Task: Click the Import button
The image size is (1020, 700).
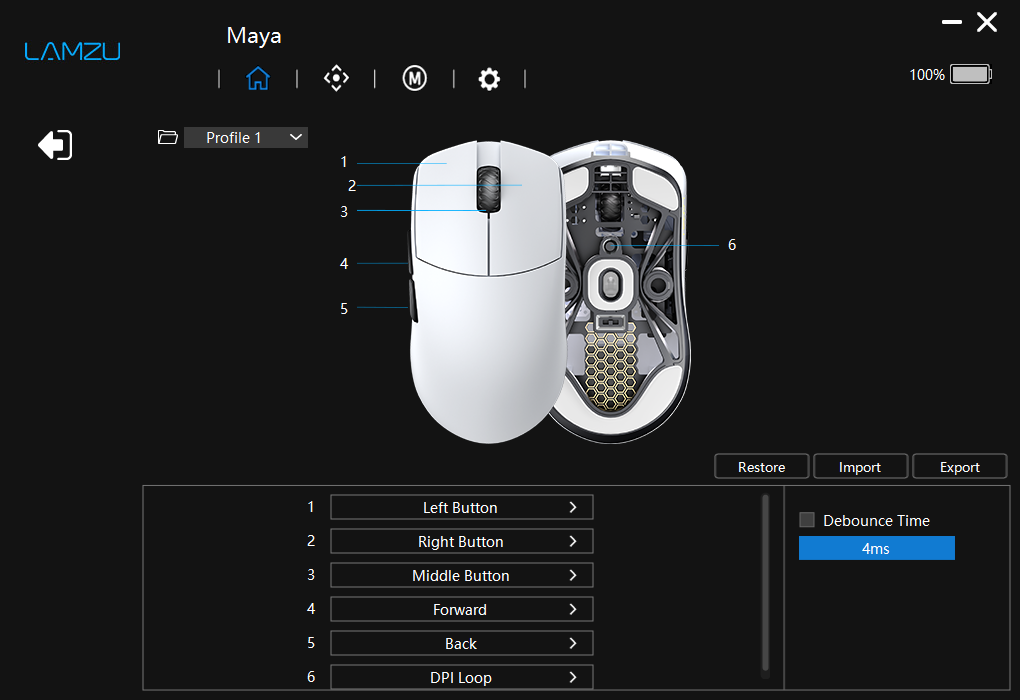Action: pyautogui.click(x=860, y=467)
